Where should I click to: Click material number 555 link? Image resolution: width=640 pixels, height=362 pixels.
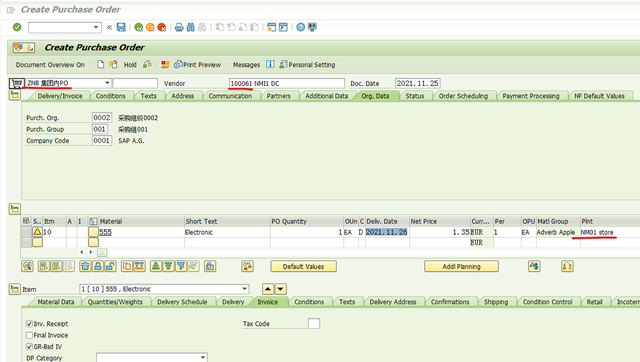pyautogui.click(x=105, y=232)
